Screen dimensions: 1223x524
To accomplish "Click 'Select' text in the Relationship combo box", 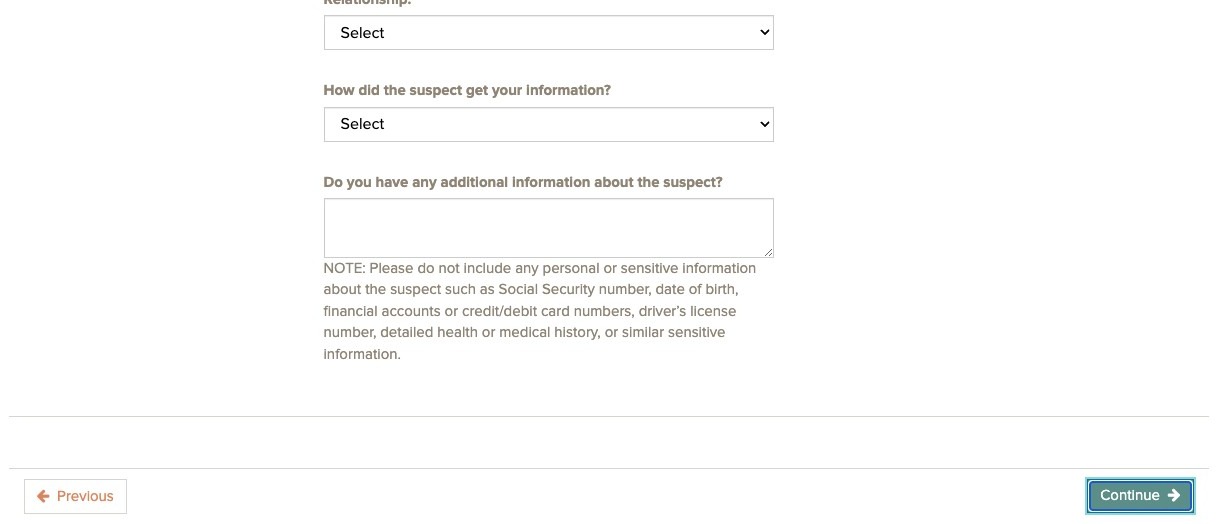I will click(x=362, y=33).
